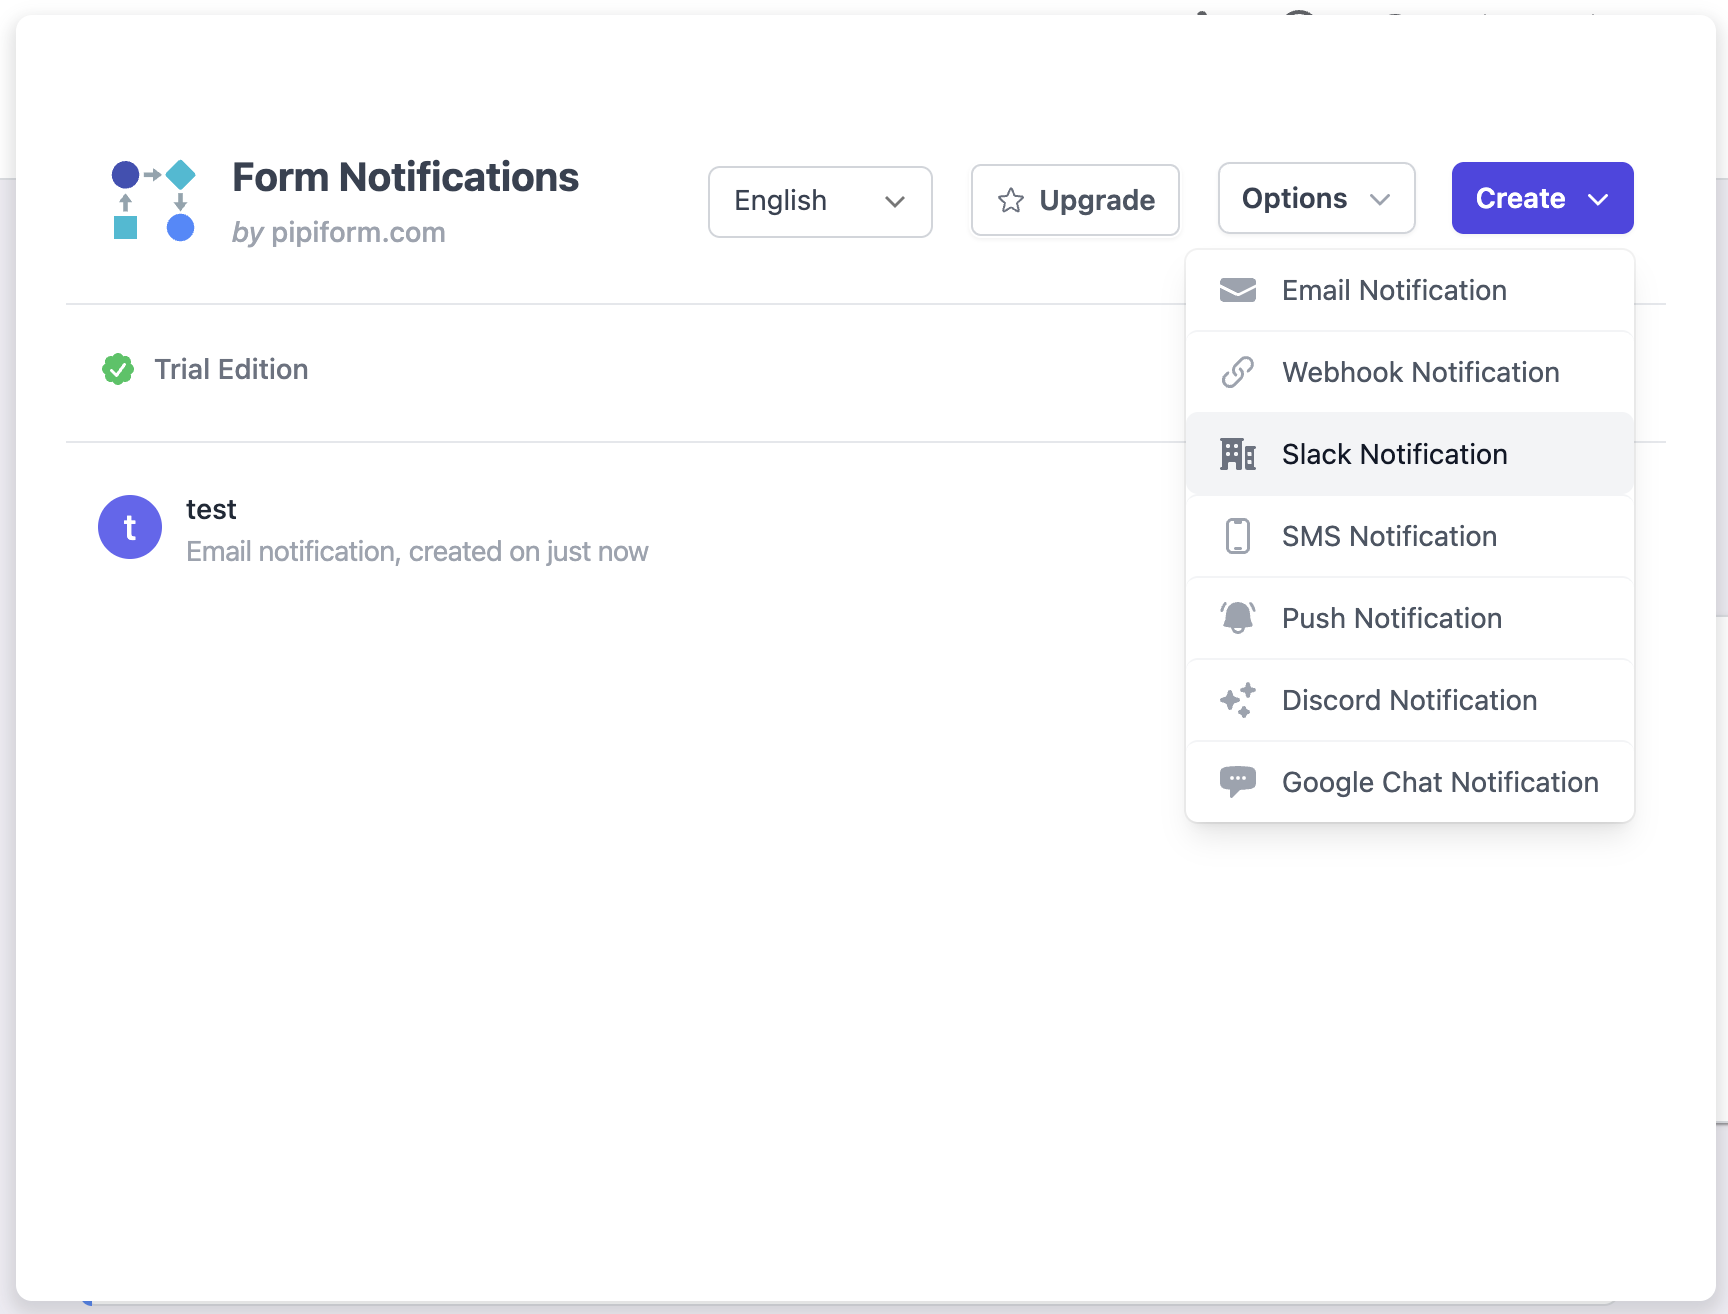Open the English language dropdown

pos(819,201)
